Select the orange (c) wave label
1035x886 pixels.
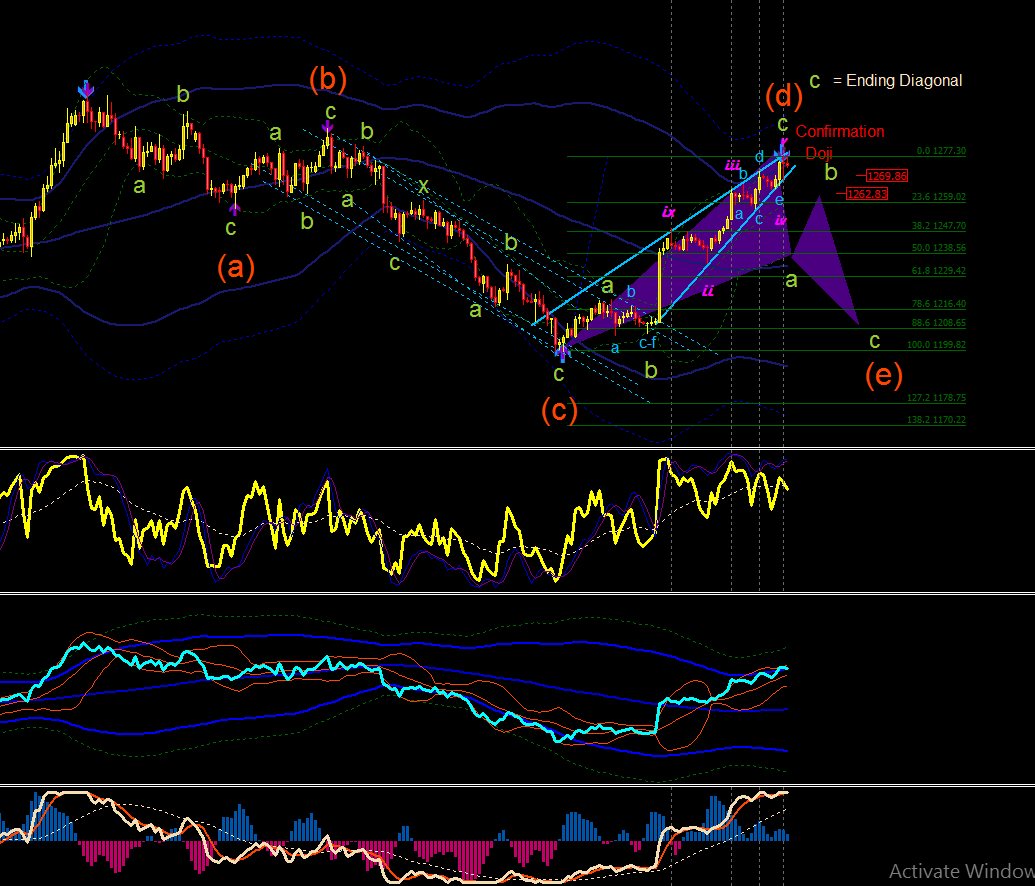tap(559, 410)
